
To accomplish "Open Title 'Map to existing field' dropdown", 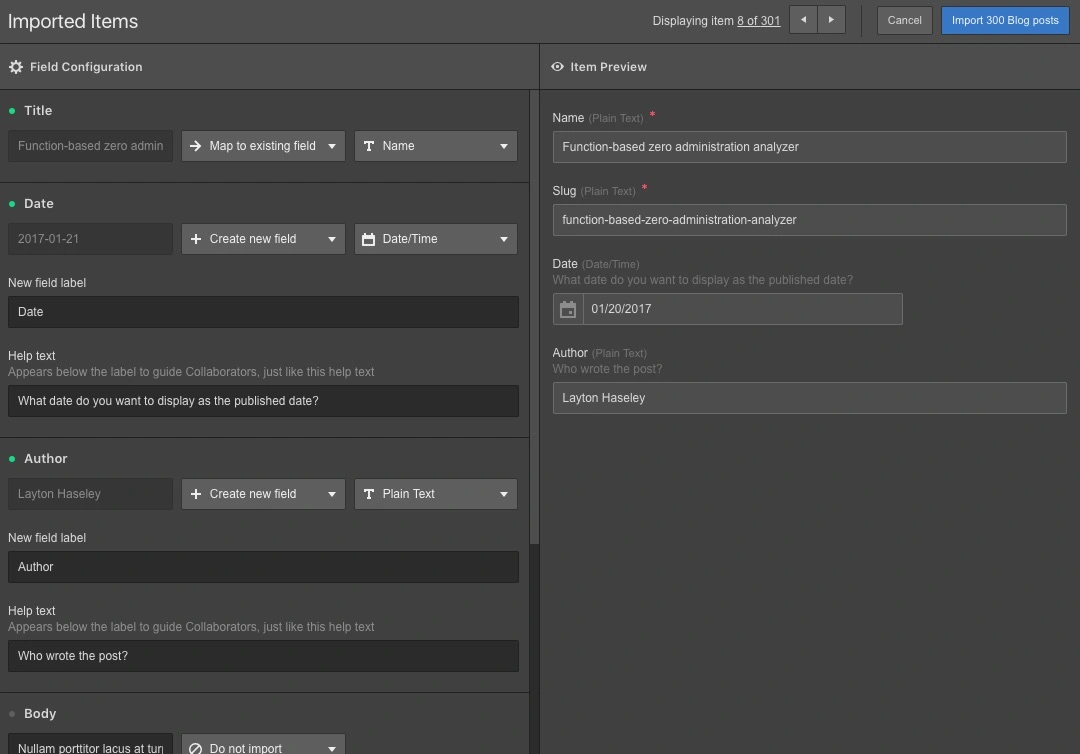I will (263, 146).
